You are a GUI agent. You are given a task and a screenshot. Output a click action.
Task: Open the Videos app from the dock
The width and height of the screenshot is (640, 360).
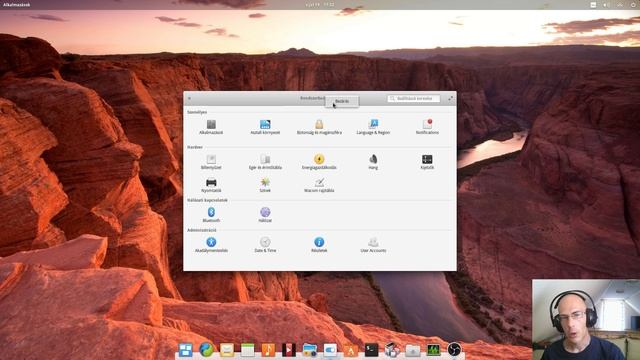point(289,350)
